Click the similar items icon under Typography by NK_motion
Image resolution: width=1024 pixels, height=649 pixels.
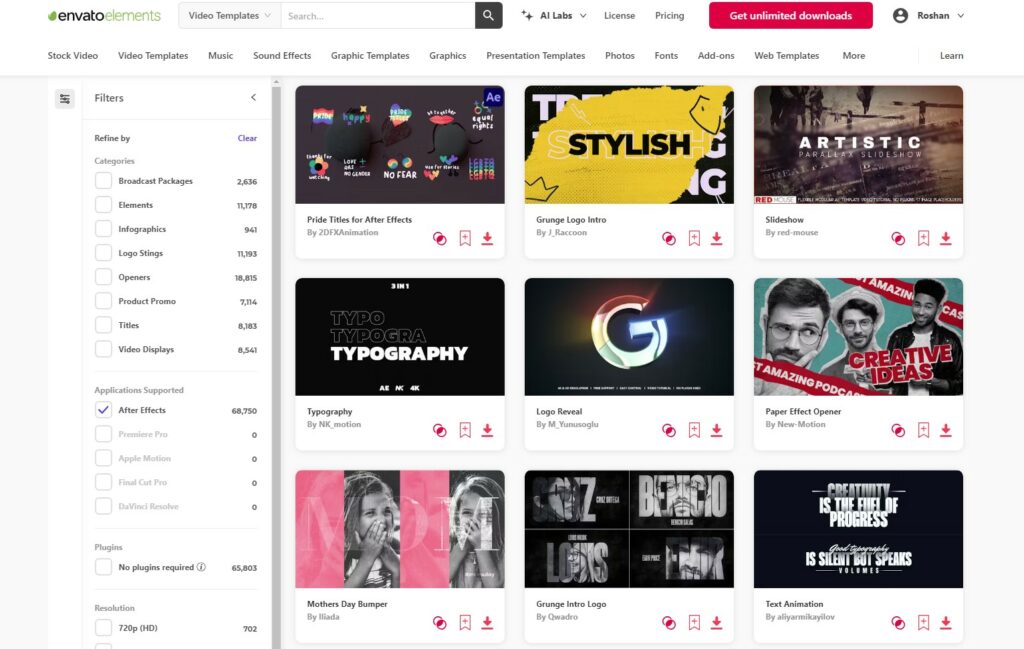(440, 430)
